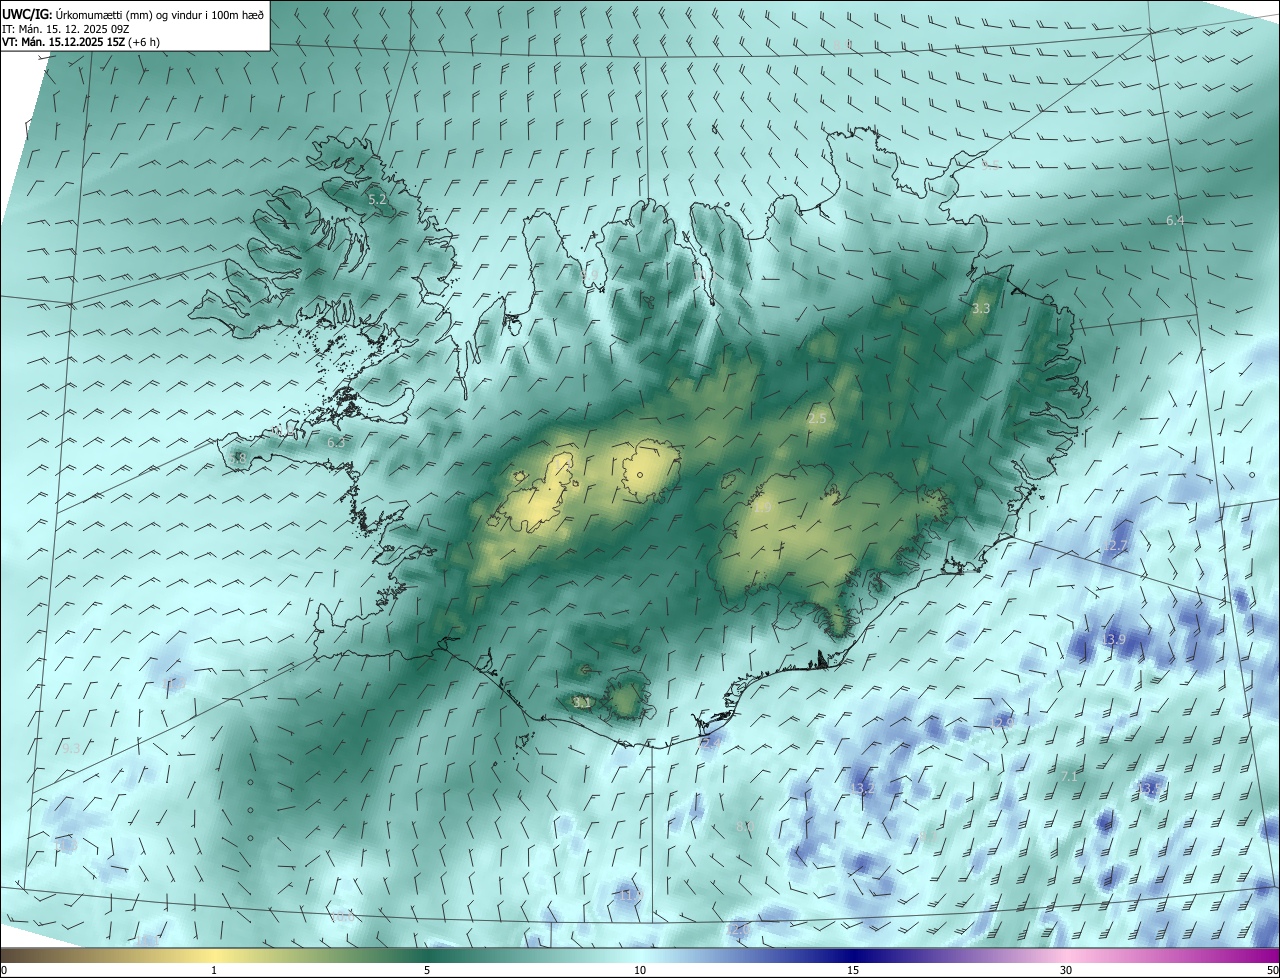Click the color scale tick label 15

pos(853,970)
